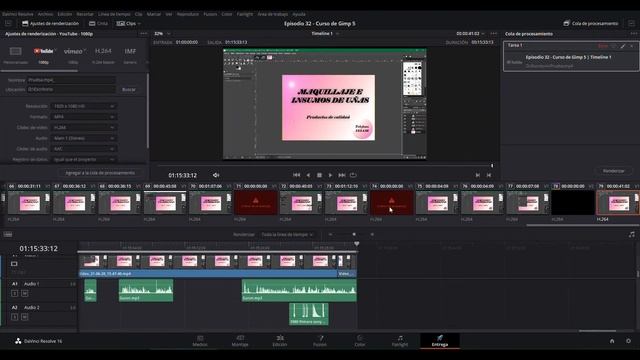Screen dimensions: 640x360
Task: Stop playback in the viewer
Action: point(319,175)
